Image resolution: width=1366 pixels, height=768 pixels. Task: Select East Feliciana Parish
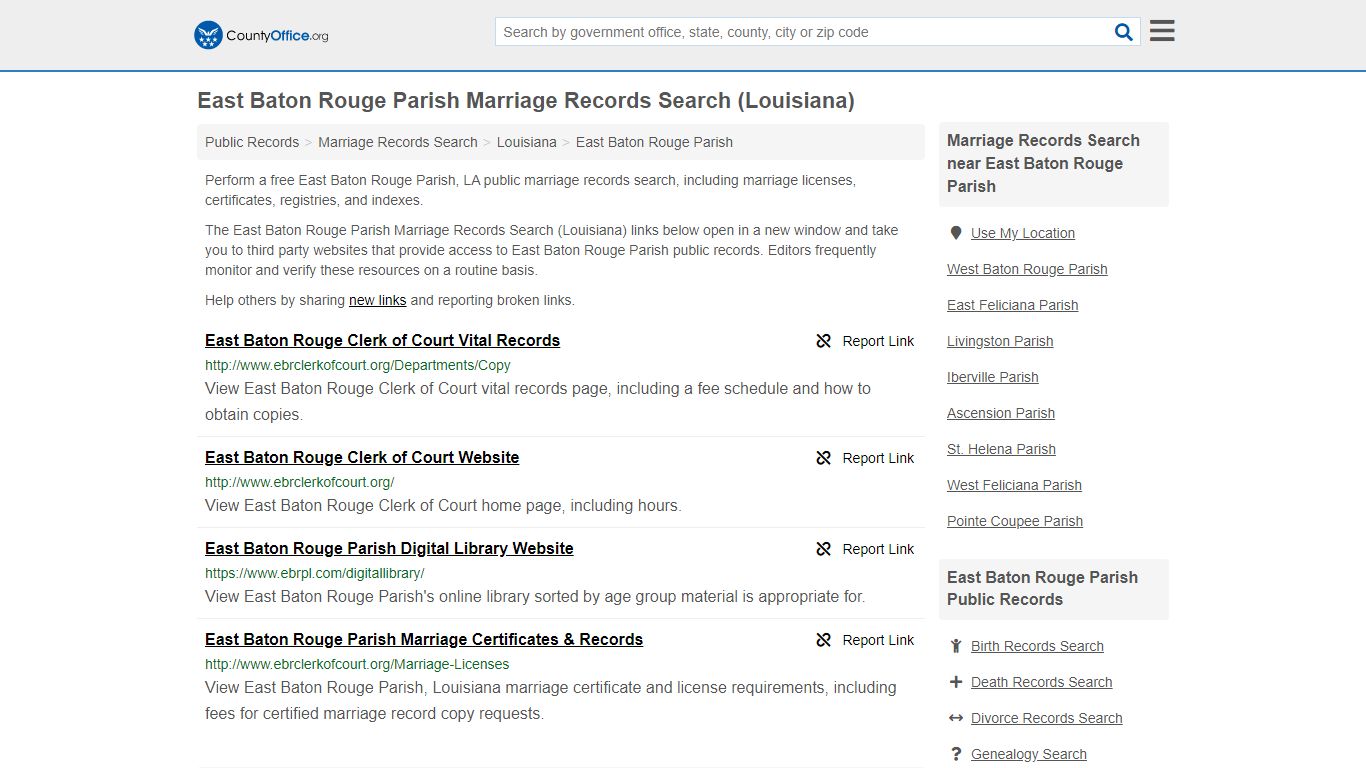coord(1012,305)
